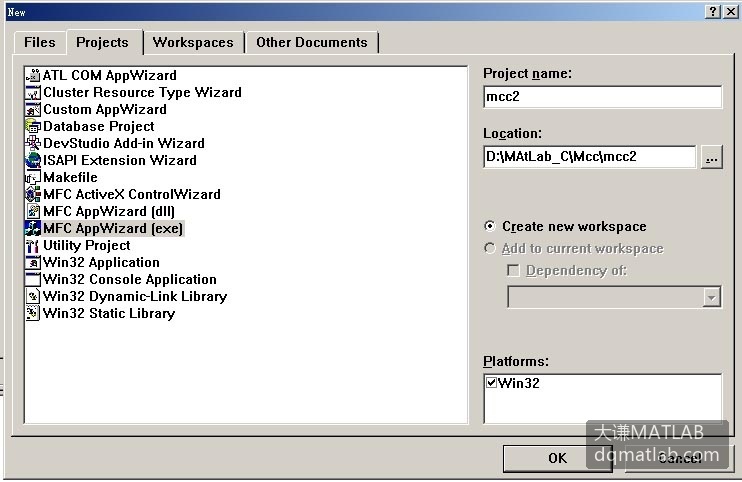
Task: Click the Win32 Console Application icon
Action: (33, 280)
